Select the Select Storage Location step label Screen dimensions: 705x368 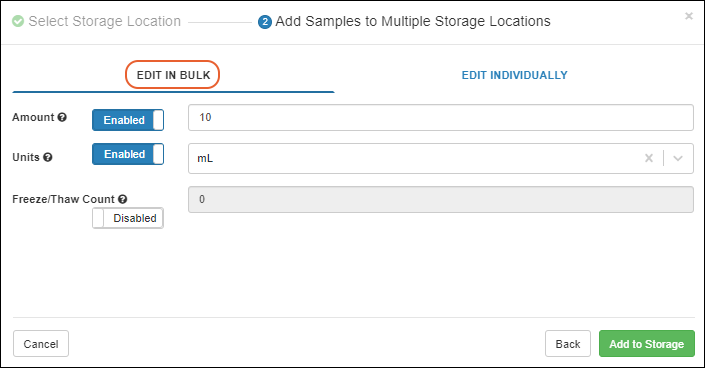[104, 21]
